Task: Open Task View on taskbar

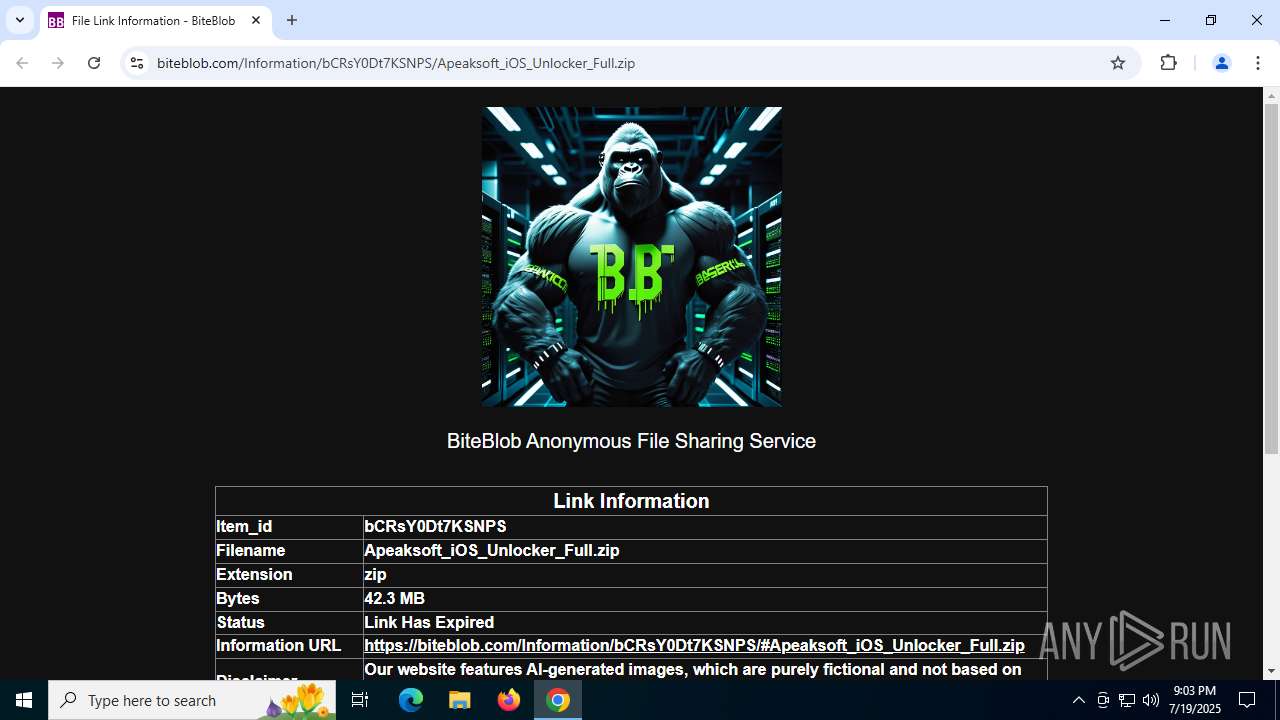Action: coord(360,700)
